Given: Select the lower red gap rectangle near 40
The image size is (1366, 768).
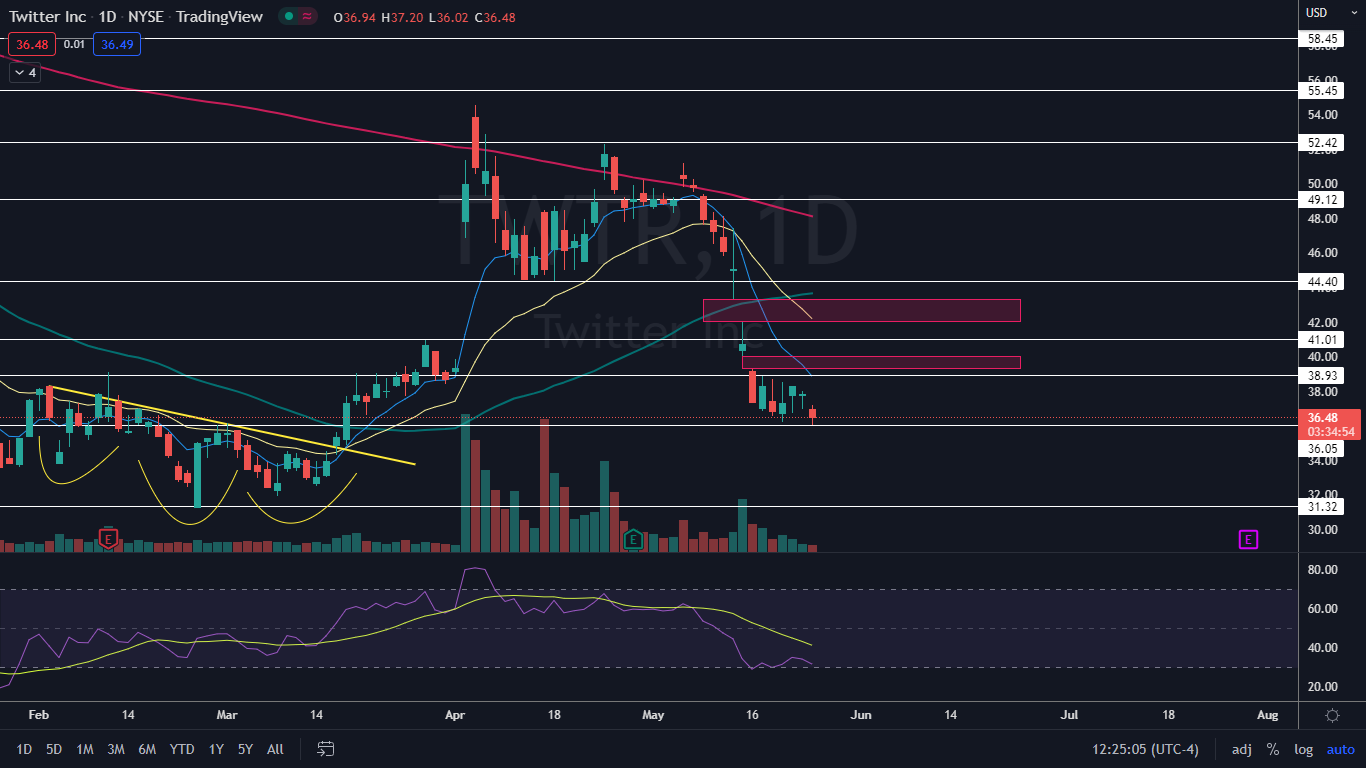Looking at the screenshot, I should pos(881,362).
